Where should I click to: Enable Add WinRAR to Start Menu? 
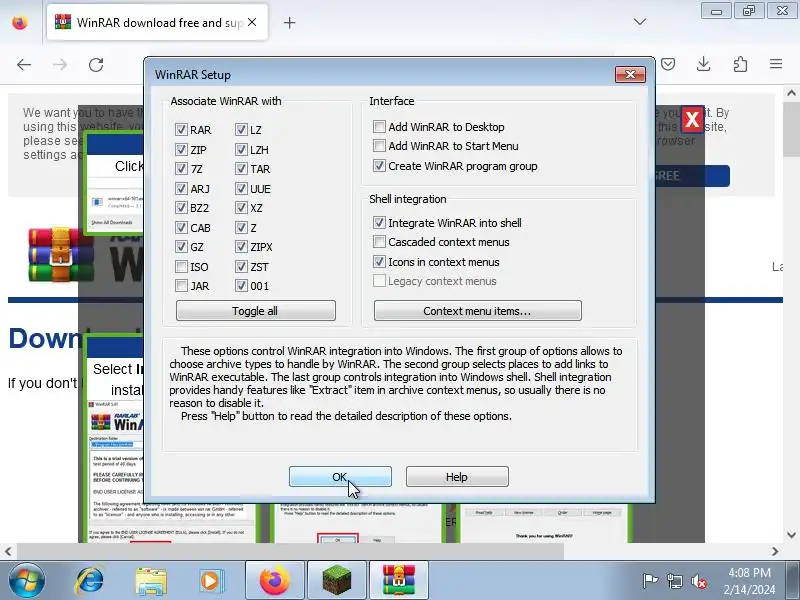click(x=379, y=146)
